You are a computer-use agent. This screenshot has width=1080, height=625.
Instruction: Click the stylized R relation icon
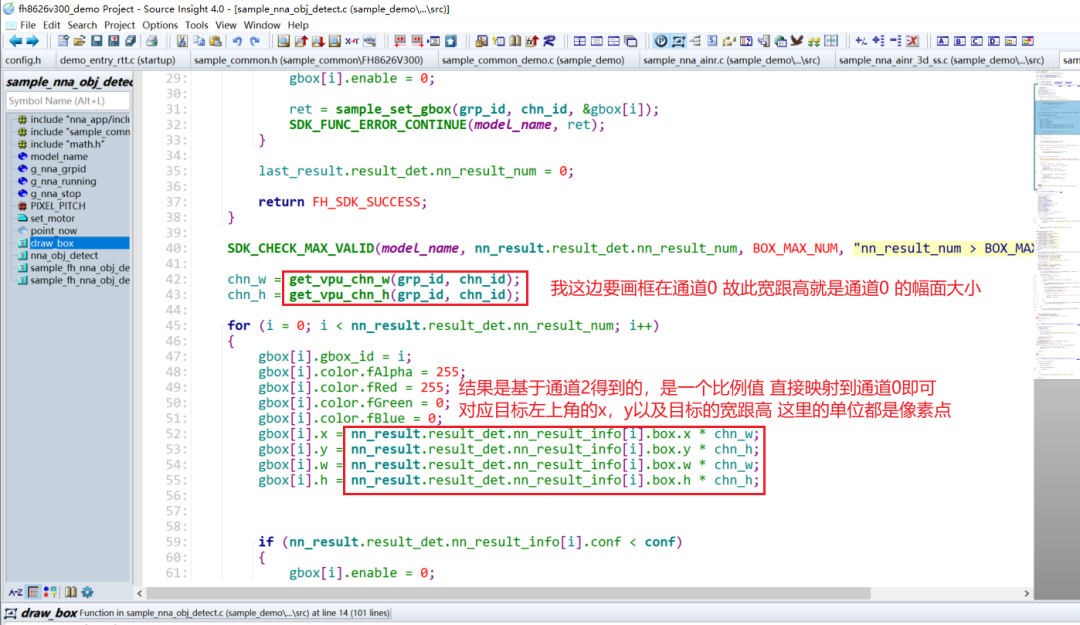point(549,41)
